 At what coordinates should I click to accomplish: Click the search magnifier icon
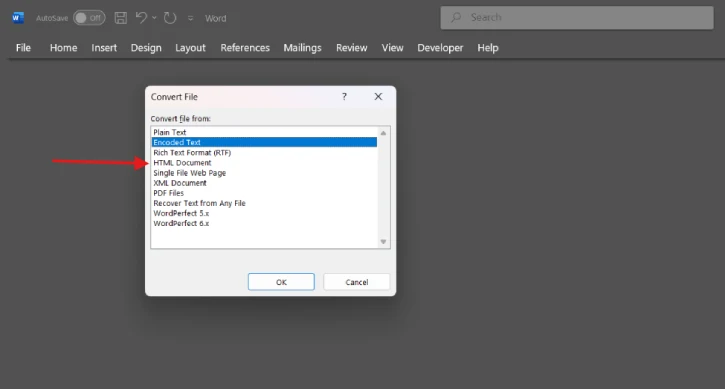pos(456,18)
